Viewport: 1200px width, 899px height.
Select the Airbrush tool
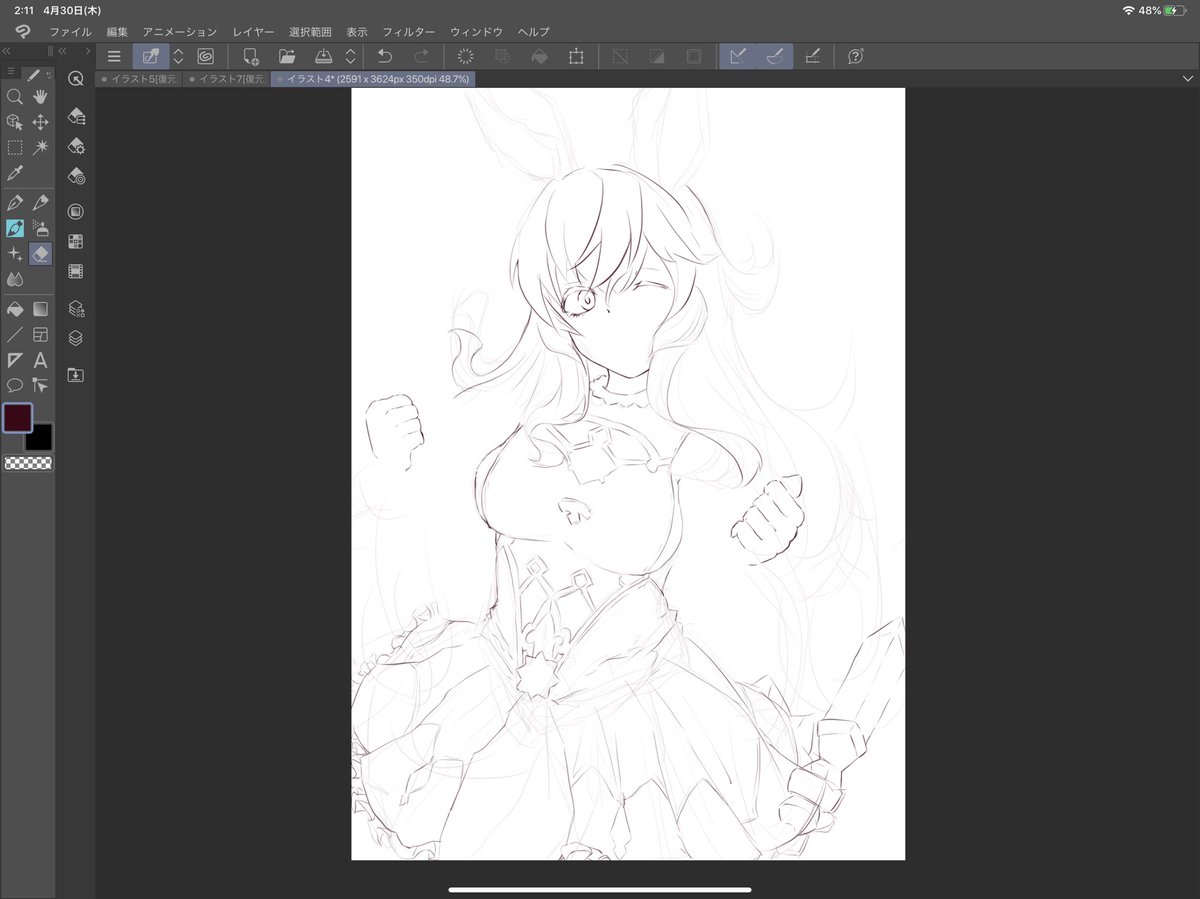tap(40, 228)
